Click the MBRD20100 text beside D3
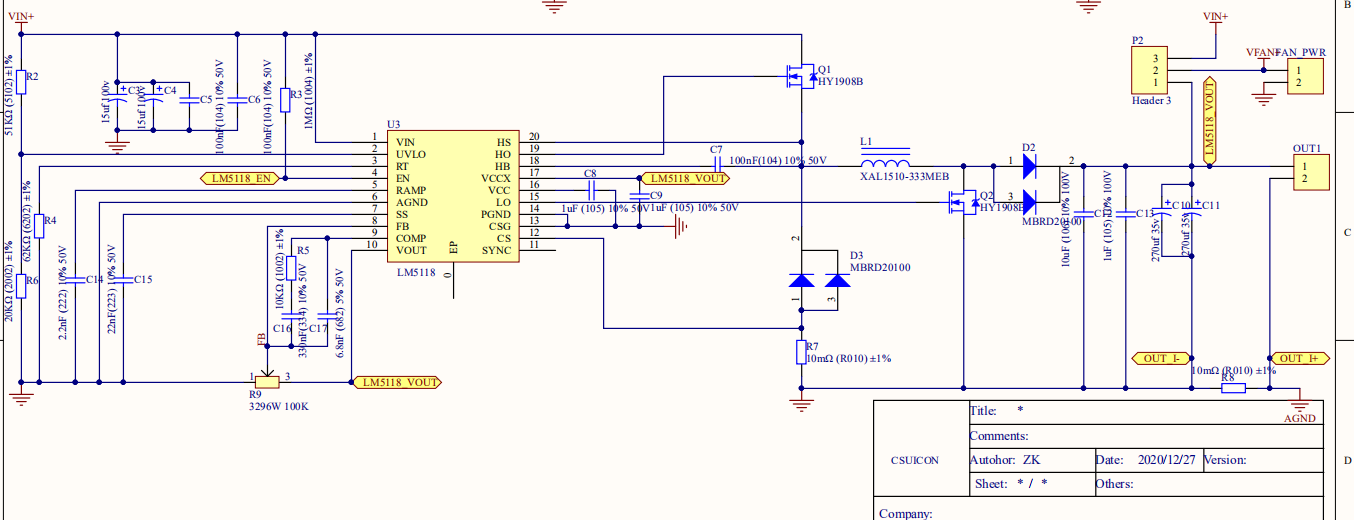The height and width of the screenshot is (520, 1354). [879, 267]
